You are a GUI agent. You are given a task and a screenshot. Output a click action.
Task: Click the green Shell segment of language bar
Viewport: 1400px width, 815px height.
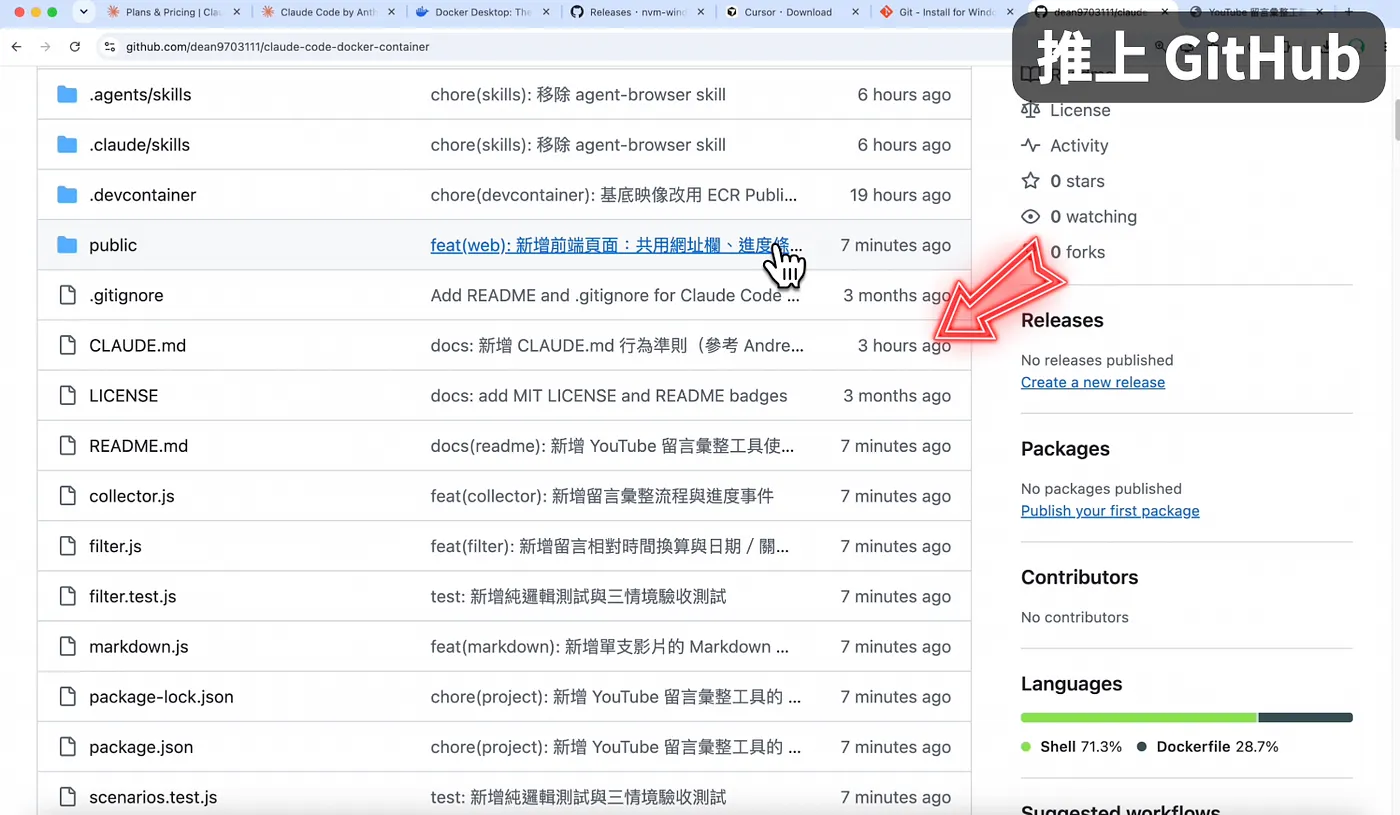pyautogui.click(x=1139, y=717)
